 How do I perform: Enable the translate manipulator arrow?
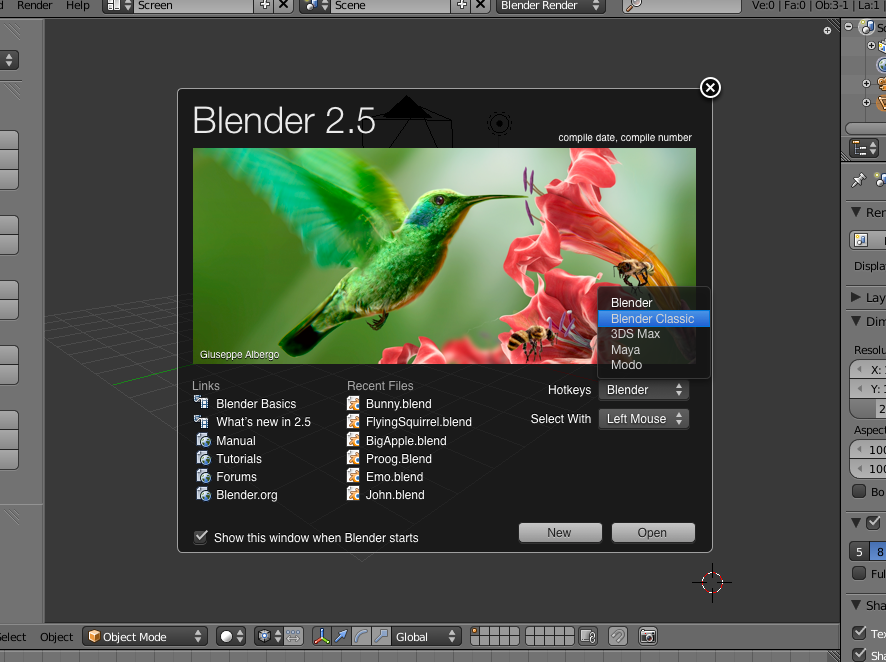(341, 637)
